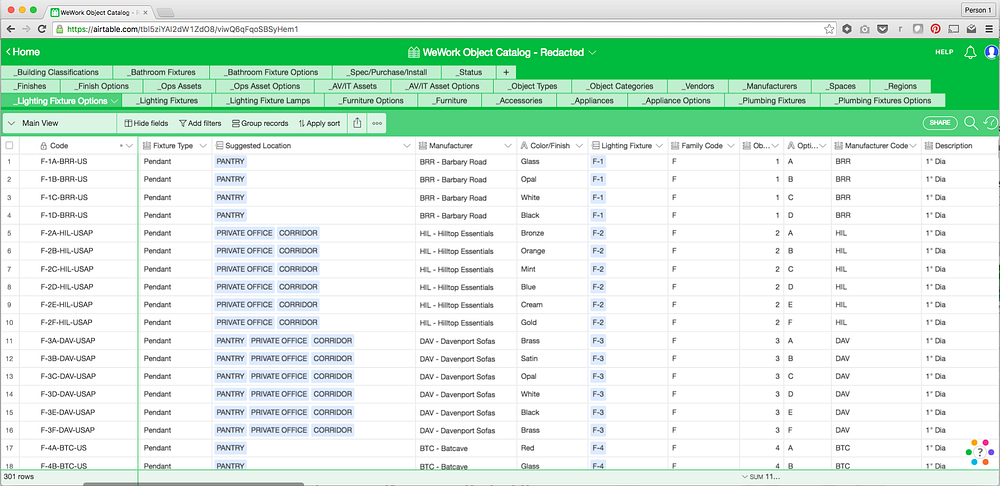Click the browser reload icon
The height and width of the screenshot is (486, 1000).
pyautogui.click(x=41, y=29)
